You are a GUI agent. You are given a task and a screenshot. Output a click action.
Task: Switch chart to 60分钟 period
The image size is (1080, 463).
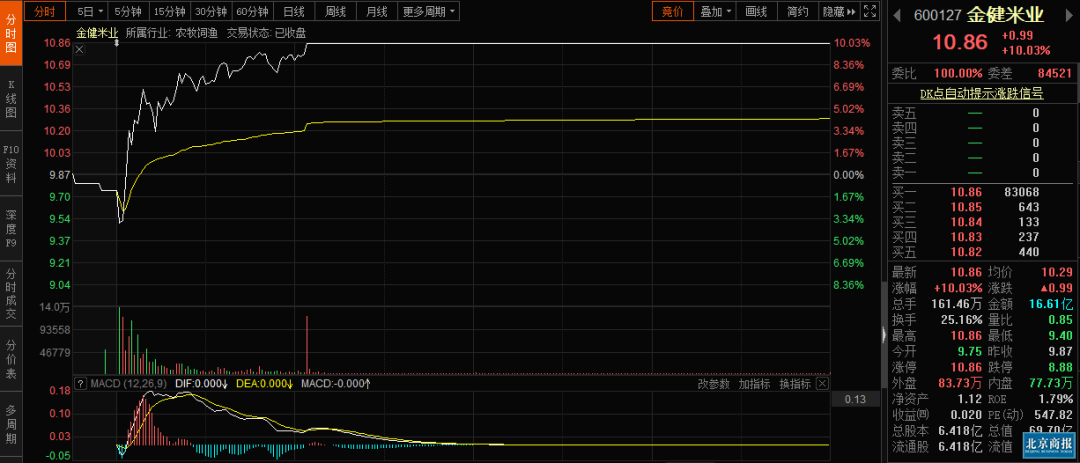[x=252, y=11]
